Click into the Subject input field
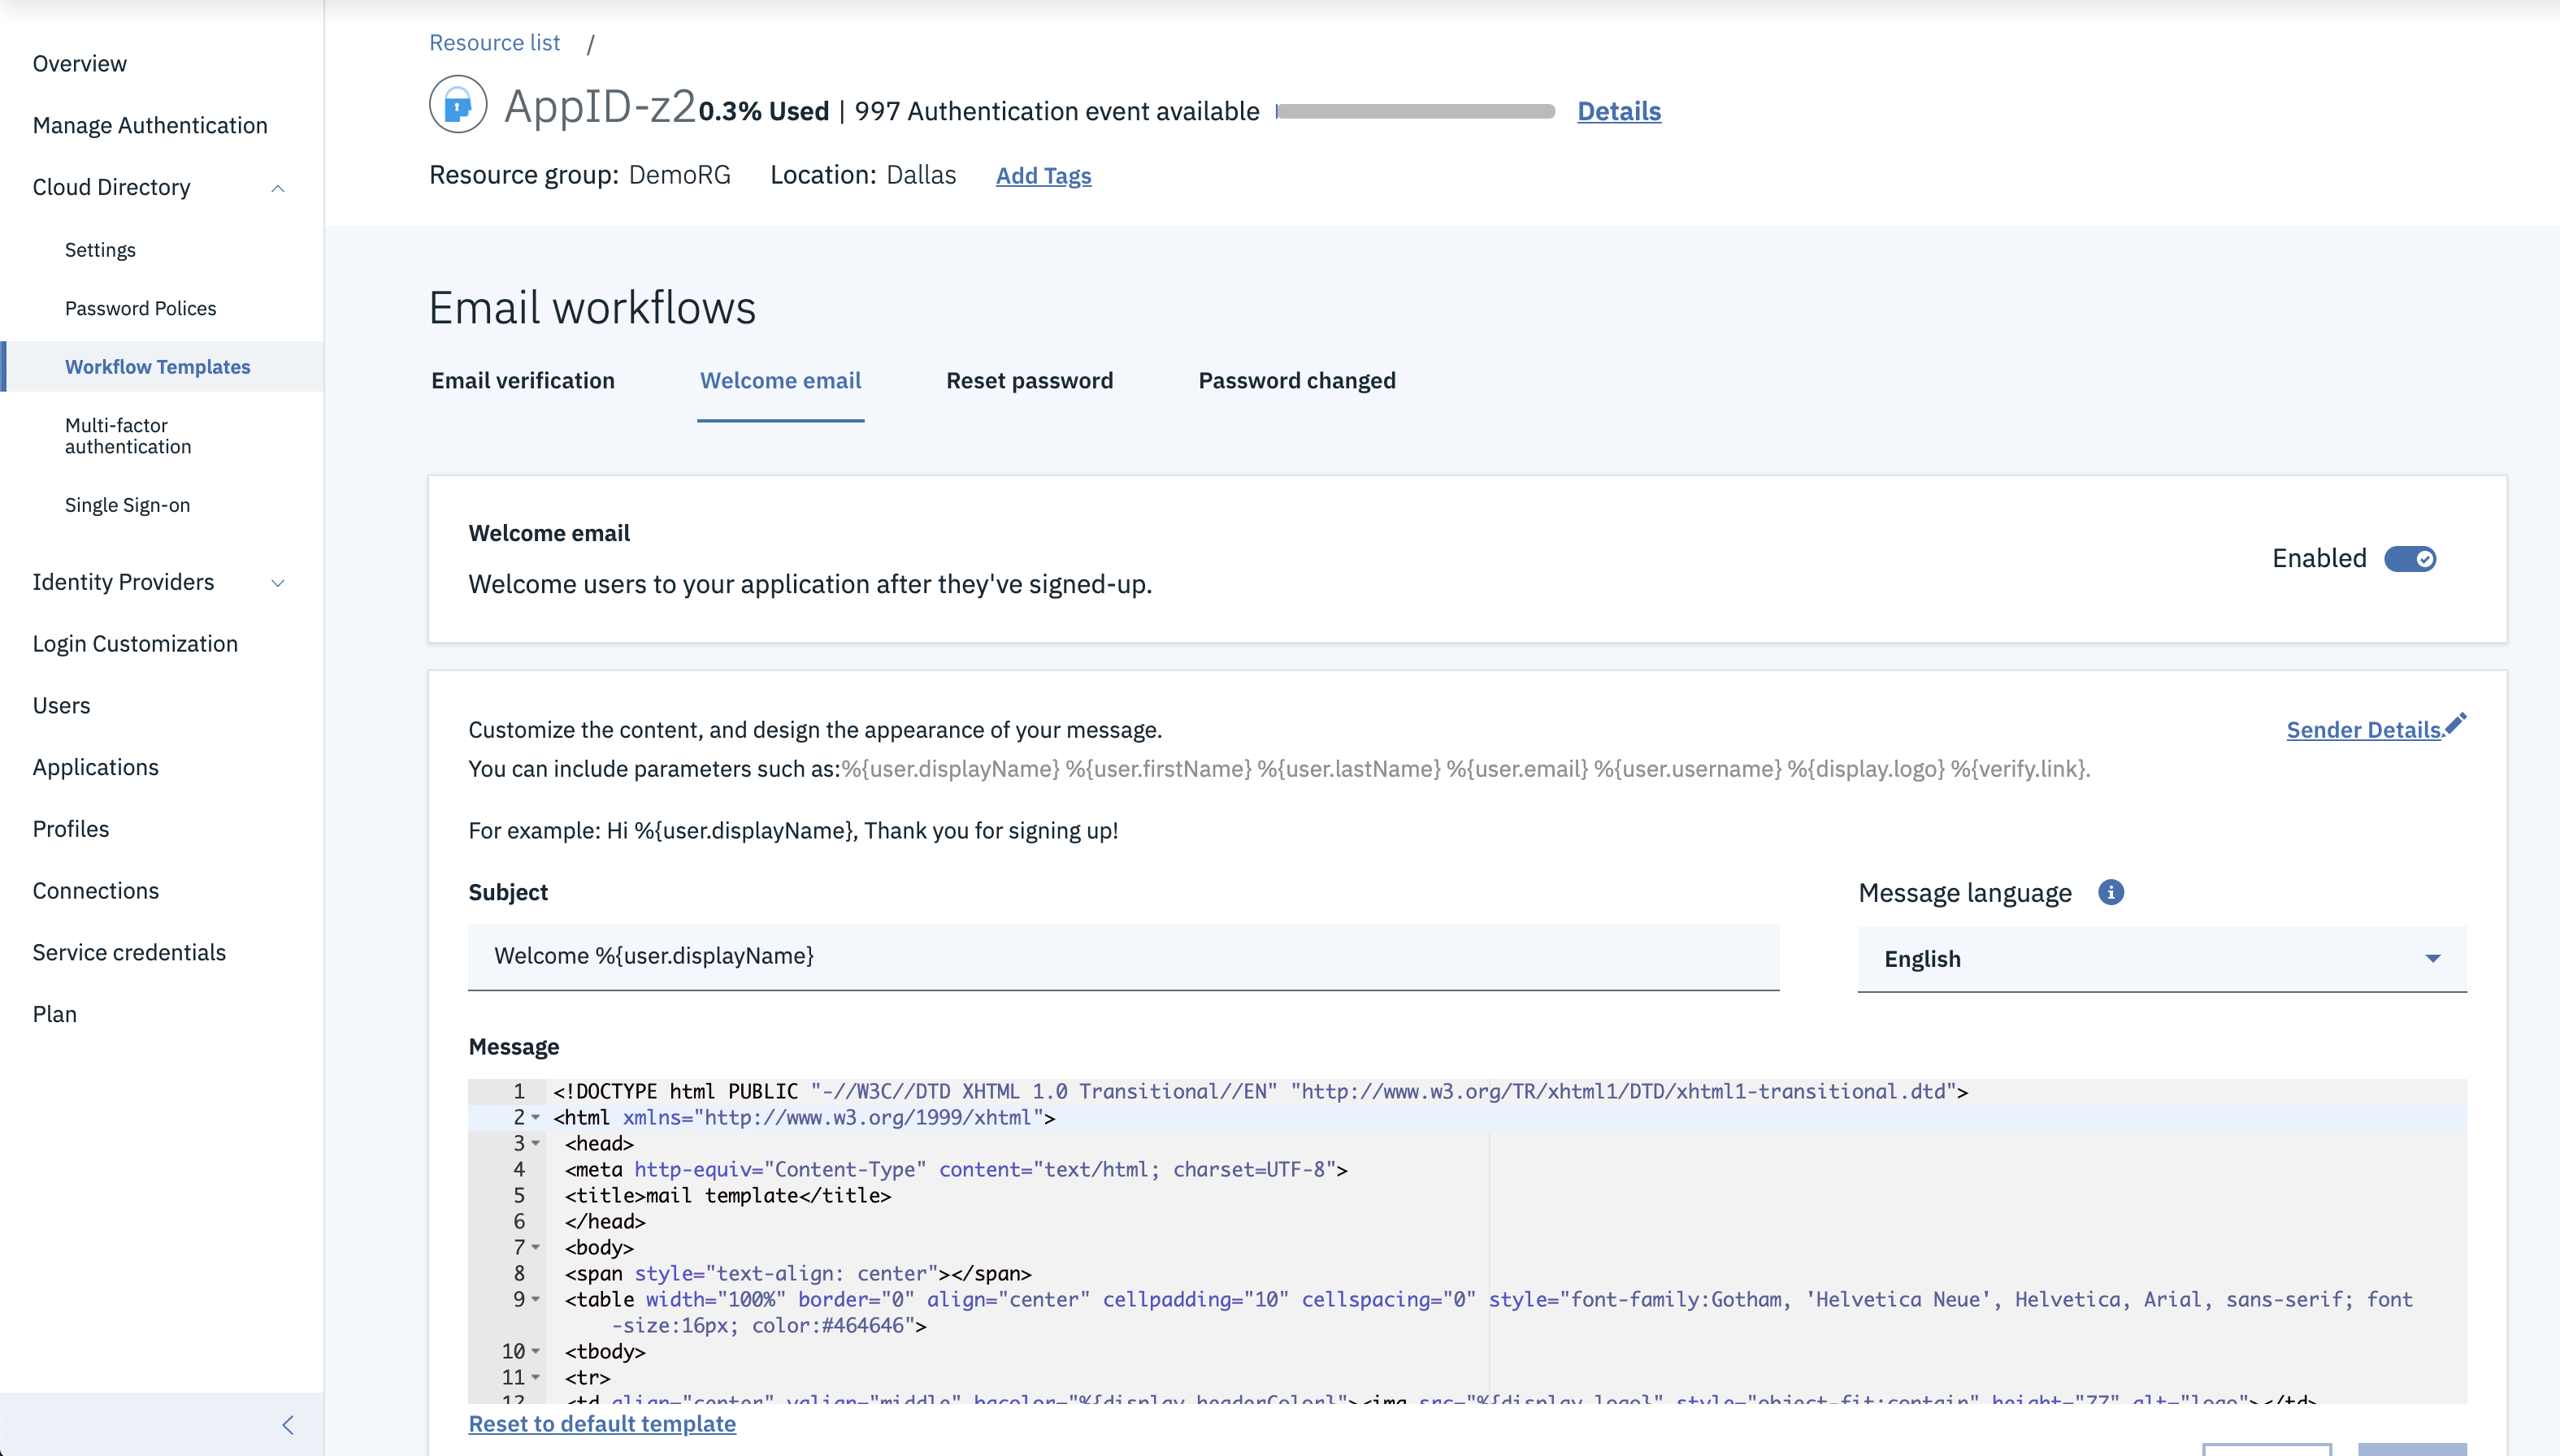 pyautogui.click(x=1123, y=957)
